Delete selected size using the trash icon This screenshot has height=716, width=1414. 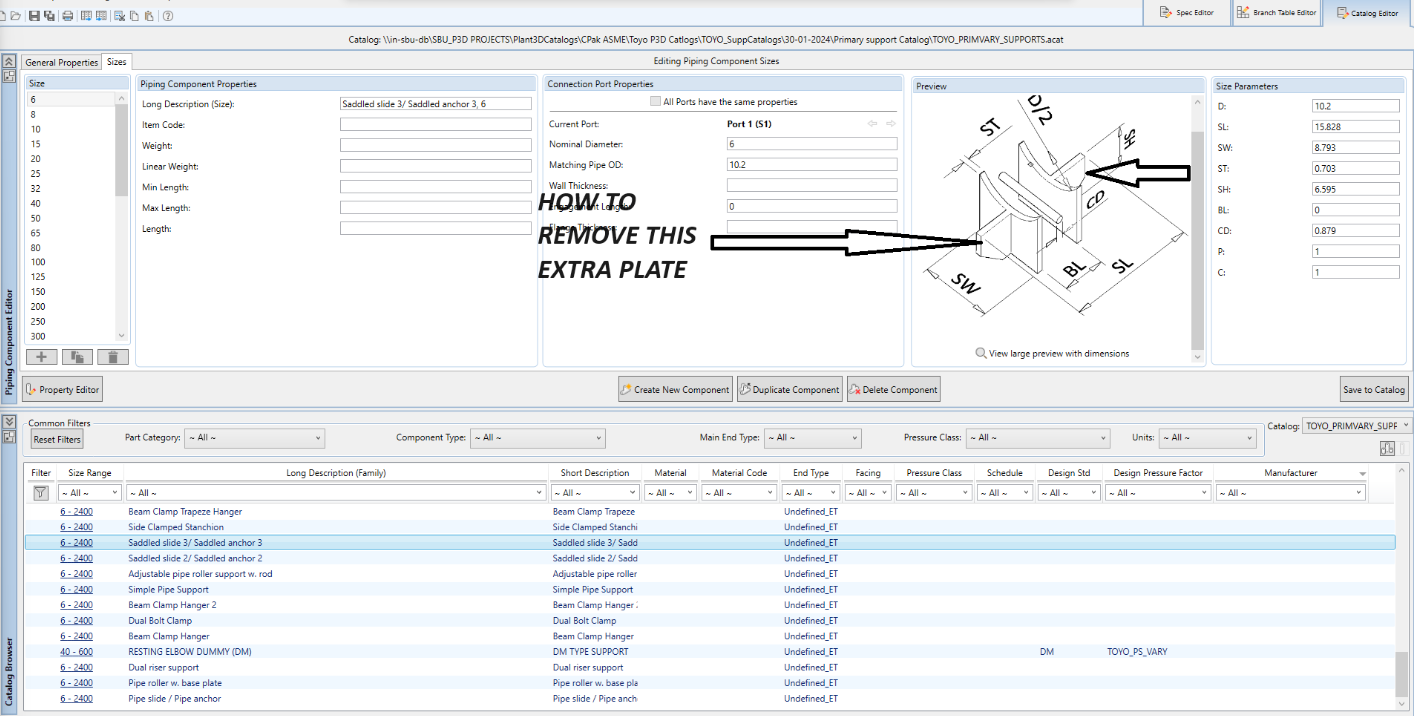coord(112,356)
